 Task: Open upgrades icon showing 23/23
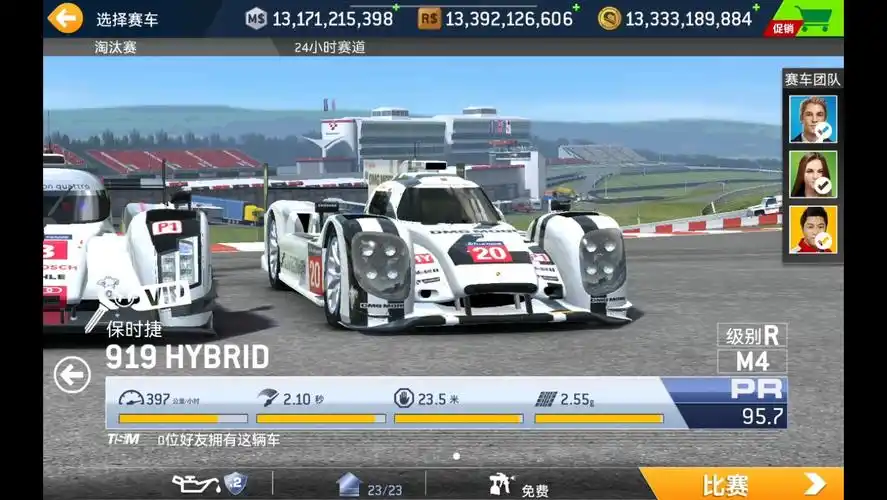pos(349,485)
